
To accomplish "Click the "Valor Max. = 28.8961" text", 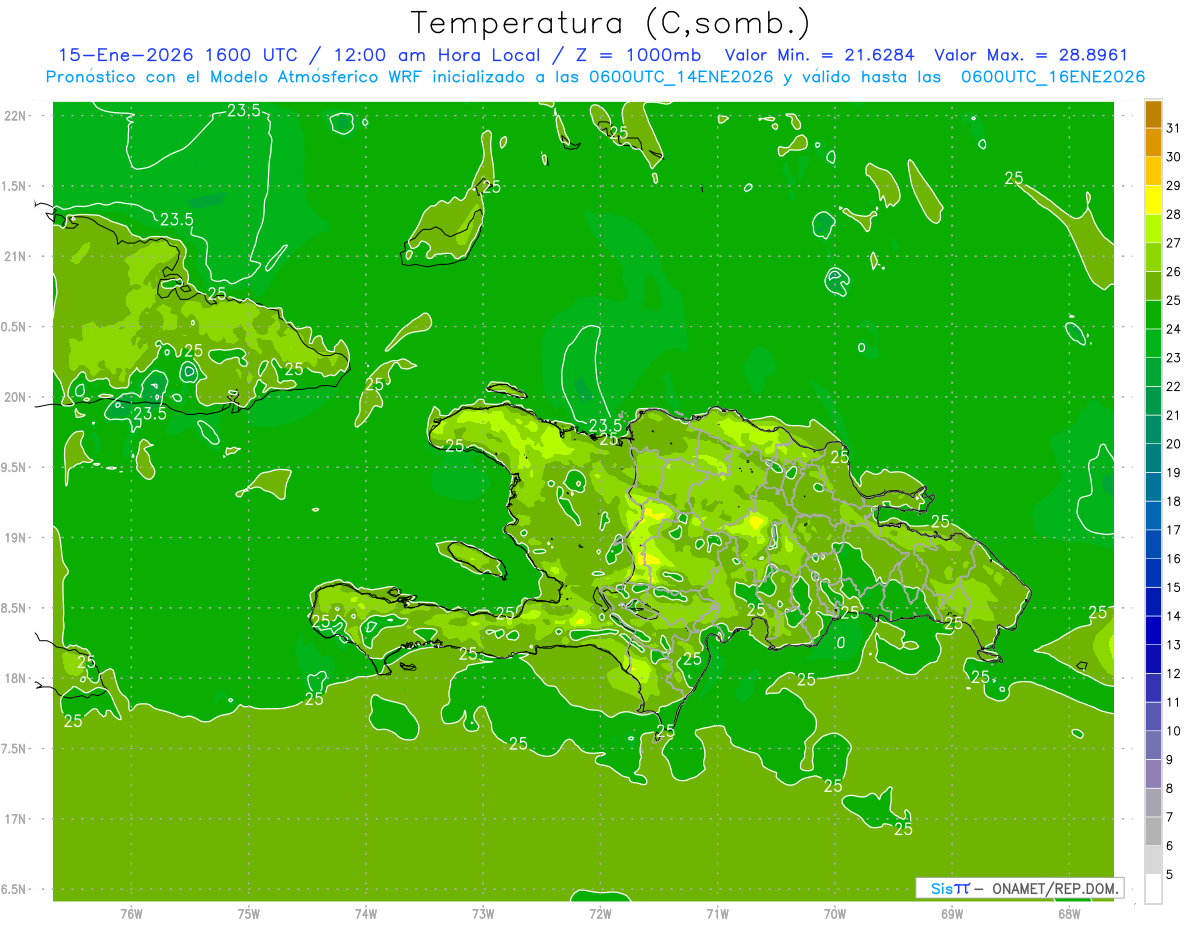I will click(x=1031, y=55).
